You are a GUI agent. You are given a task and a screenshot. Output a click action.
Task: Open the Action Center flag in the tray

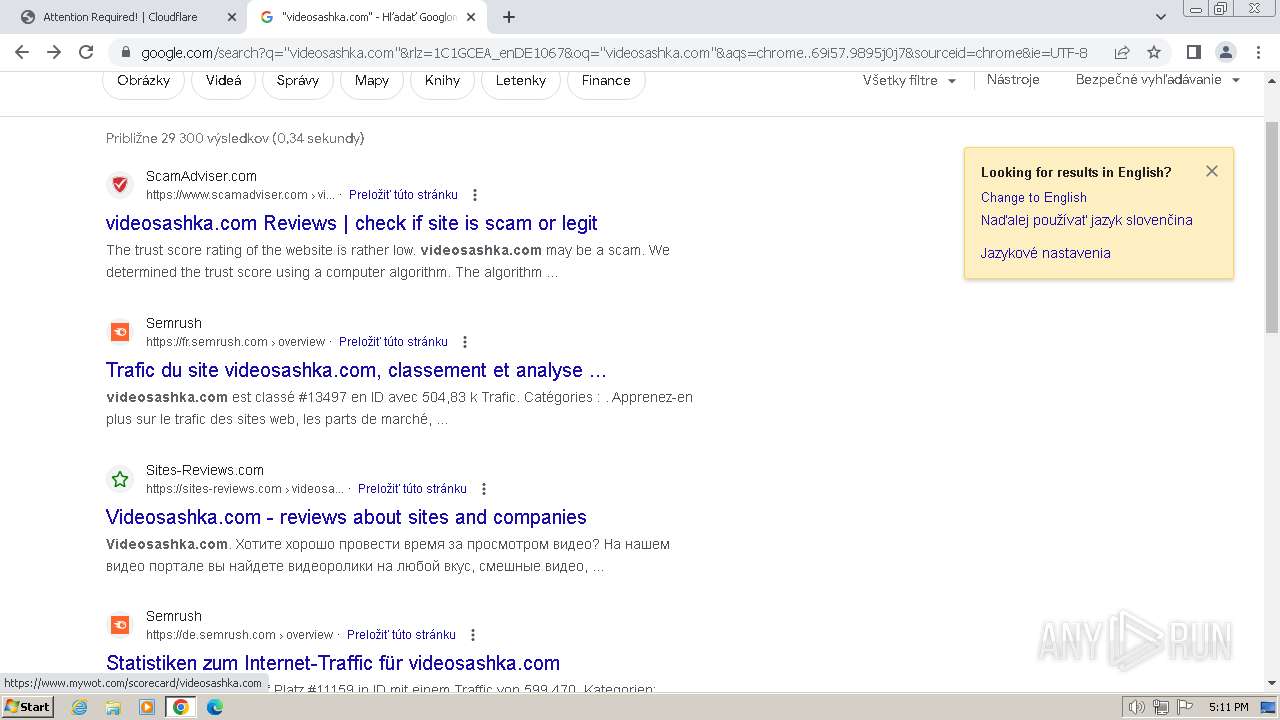click(1184, 707)
